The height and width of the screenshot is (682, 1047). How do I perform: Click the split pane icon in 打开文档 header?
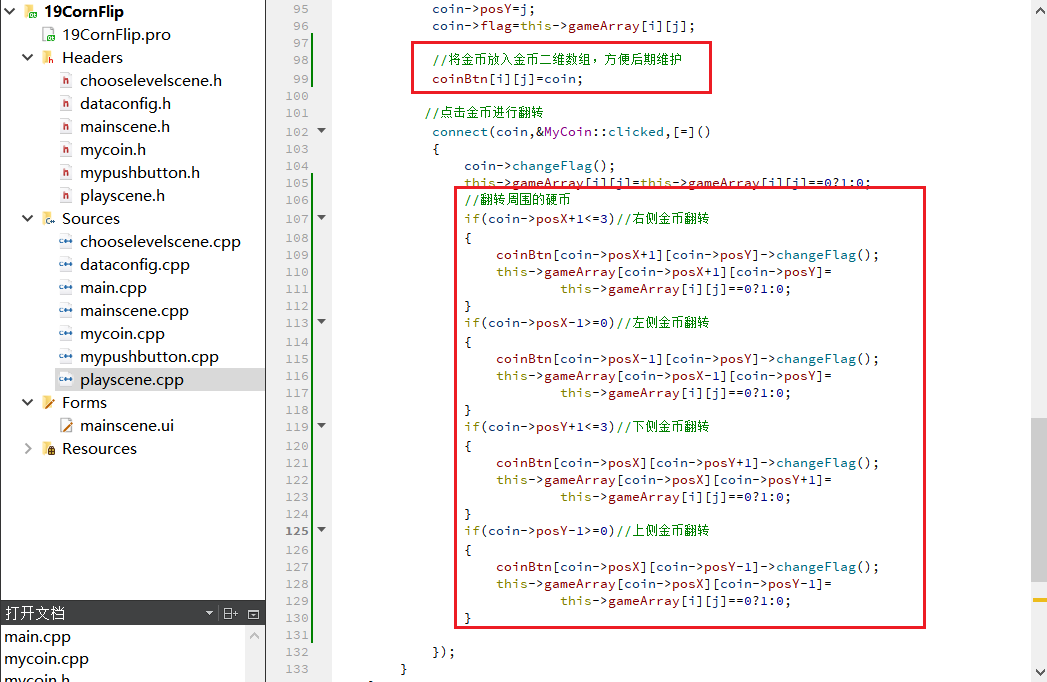tap(230, 613)
